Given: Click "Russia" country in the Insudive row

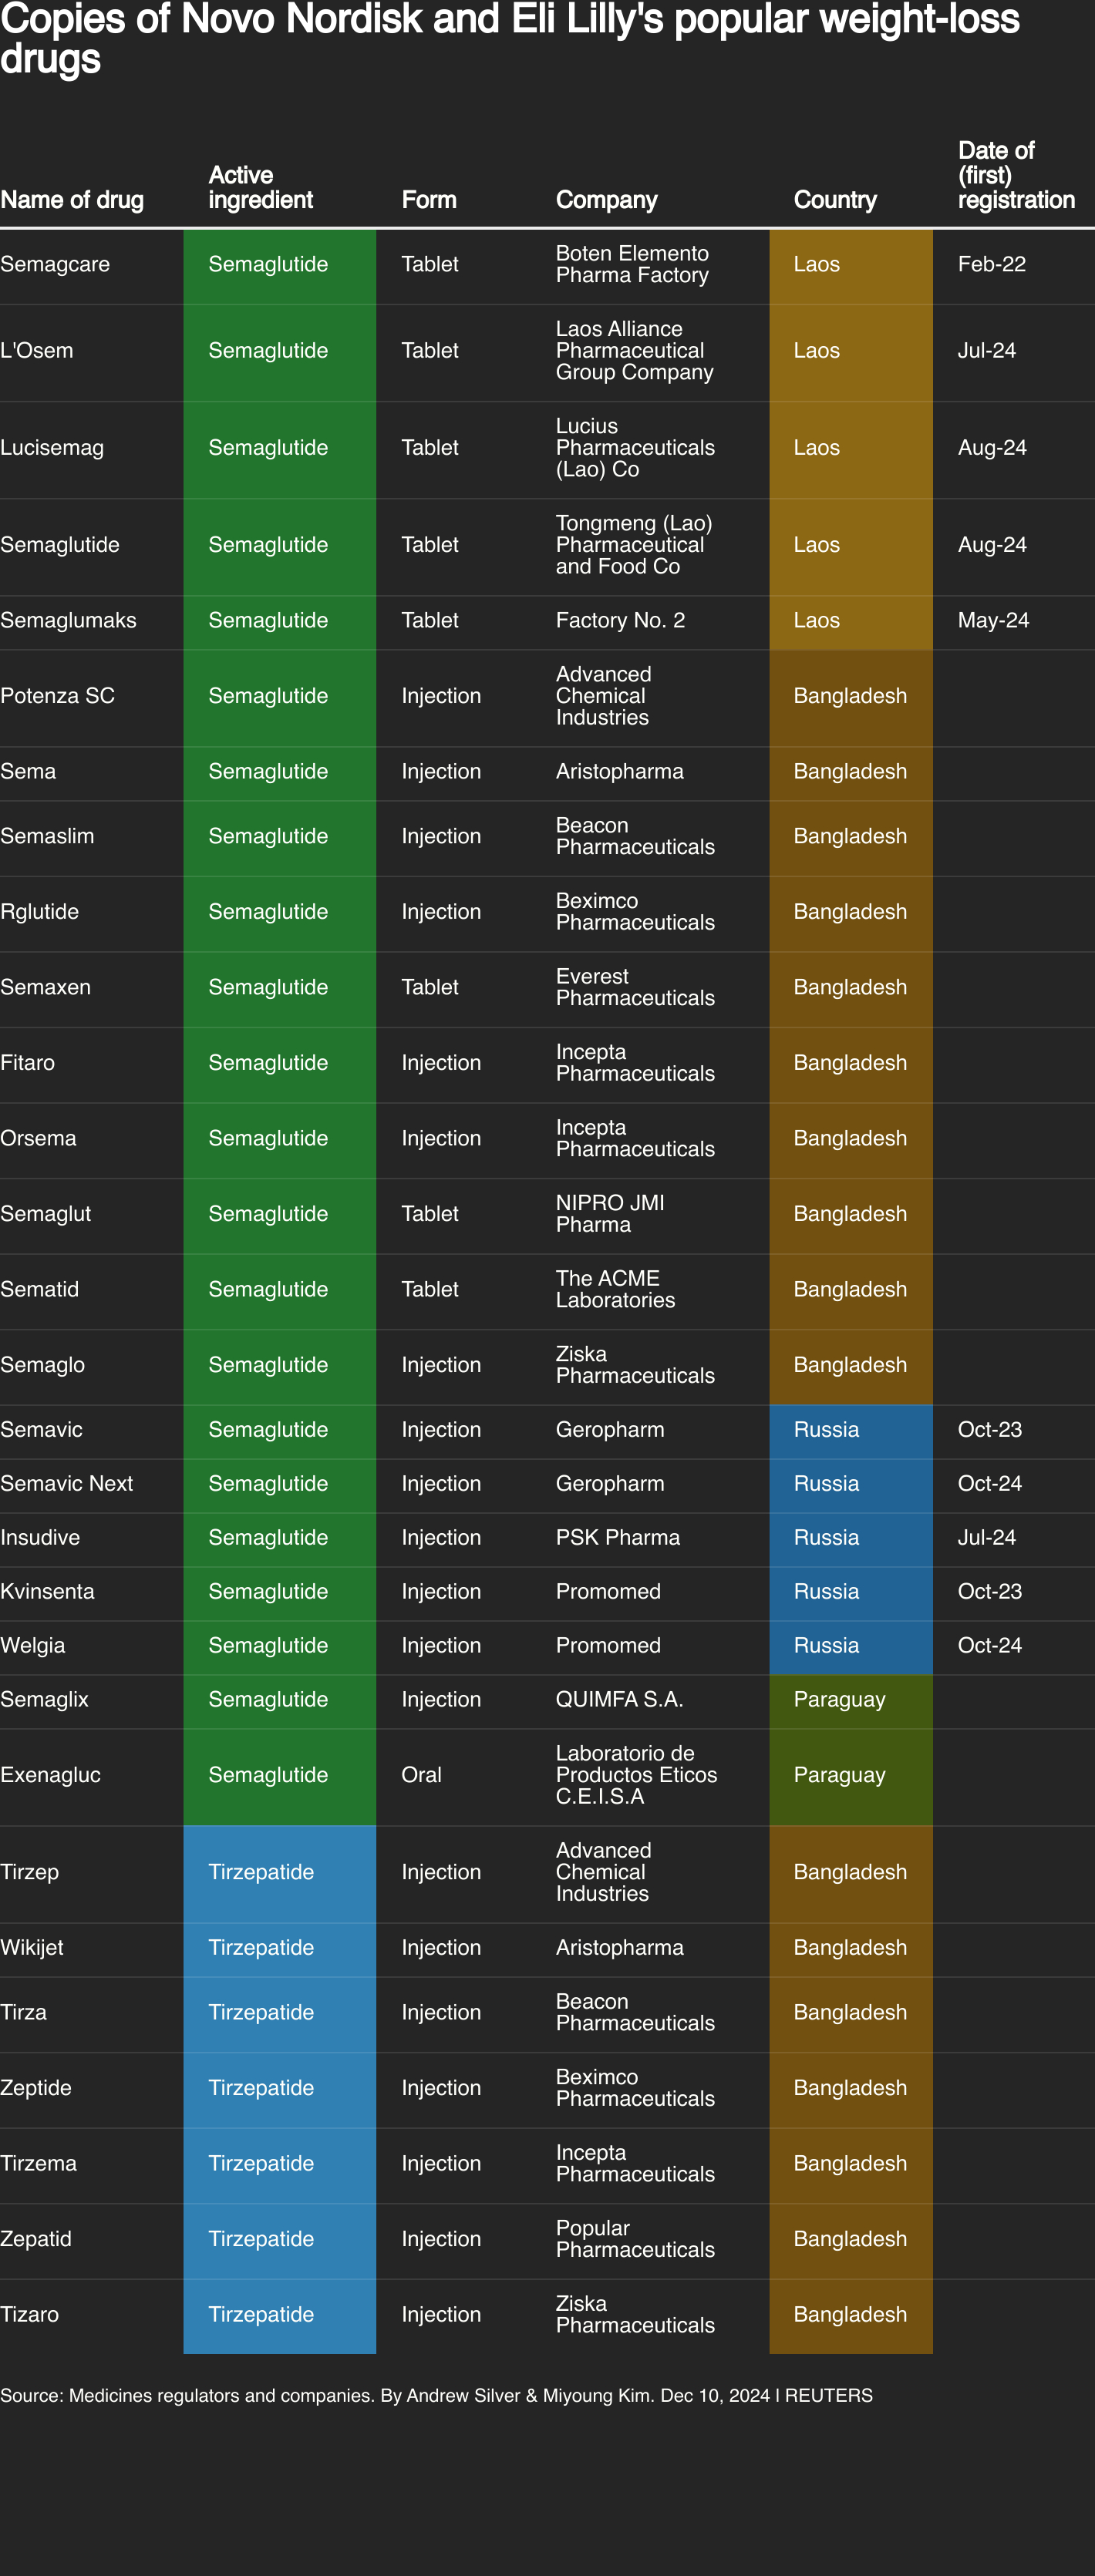Looking at the screenshot, I should point(826,1538).
